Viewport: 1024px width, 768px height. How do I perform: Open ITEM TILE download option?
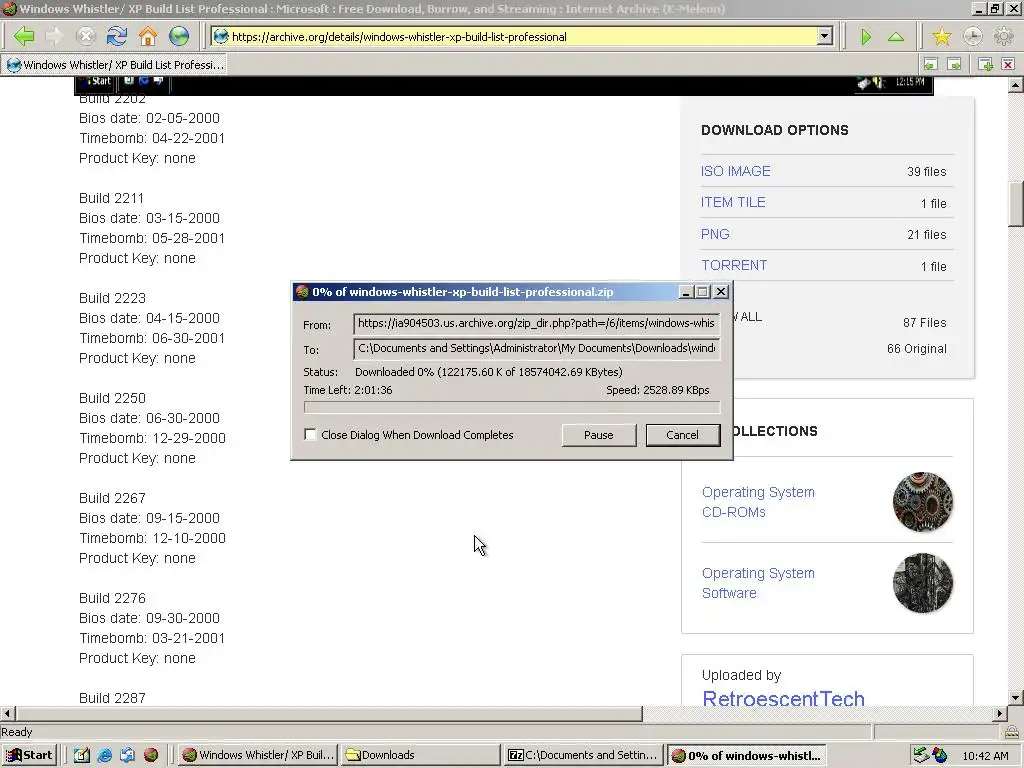(733, 202)
